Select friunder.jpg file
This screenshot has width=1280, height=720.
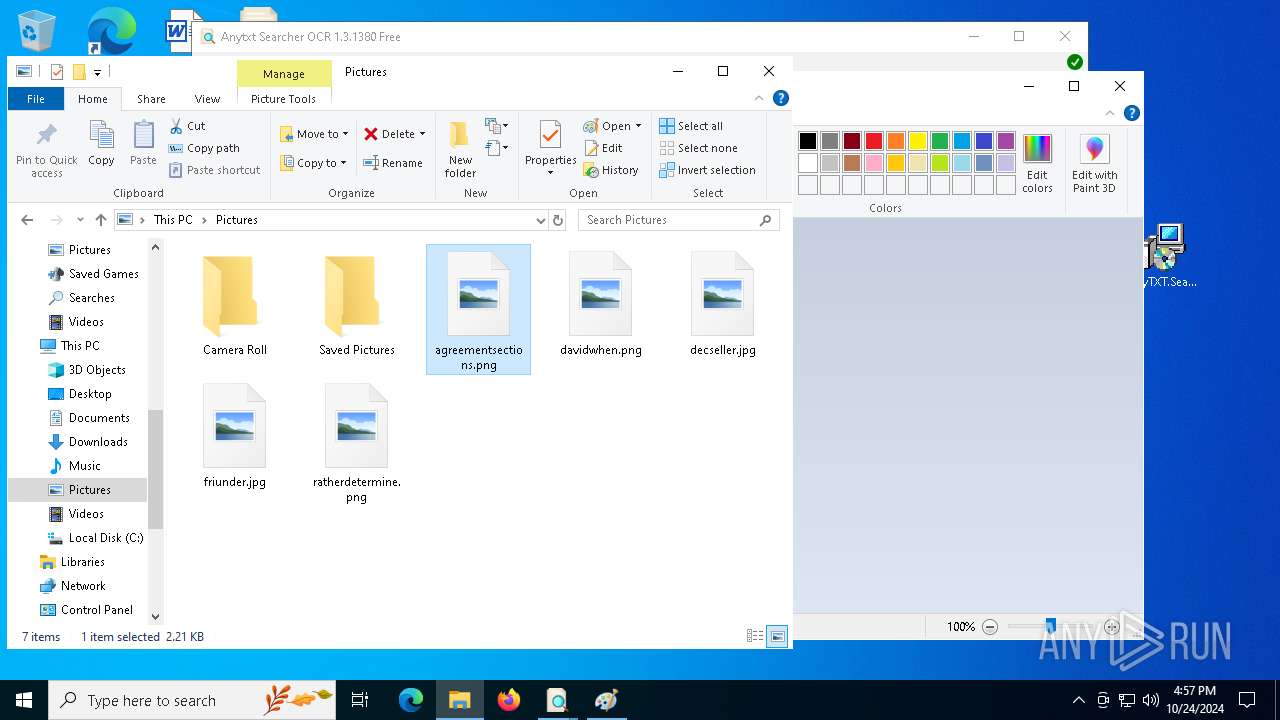tap(235, 437)
